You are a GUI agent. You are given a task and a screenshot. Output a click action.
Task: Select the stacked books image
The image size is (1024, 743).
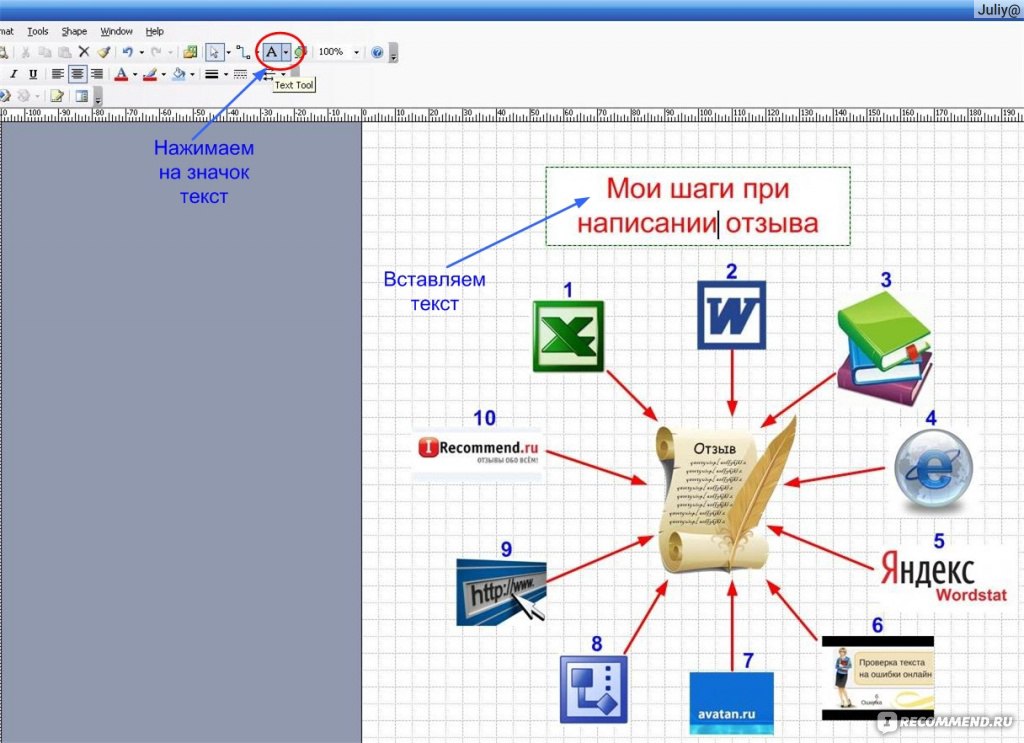(884, 348)
